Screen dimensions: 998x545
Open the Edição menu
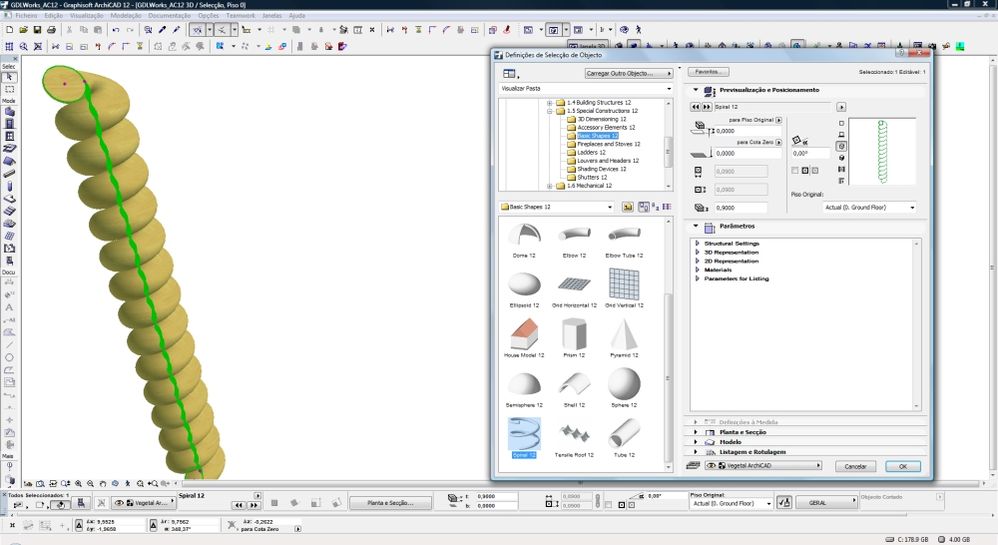[53, 15]
